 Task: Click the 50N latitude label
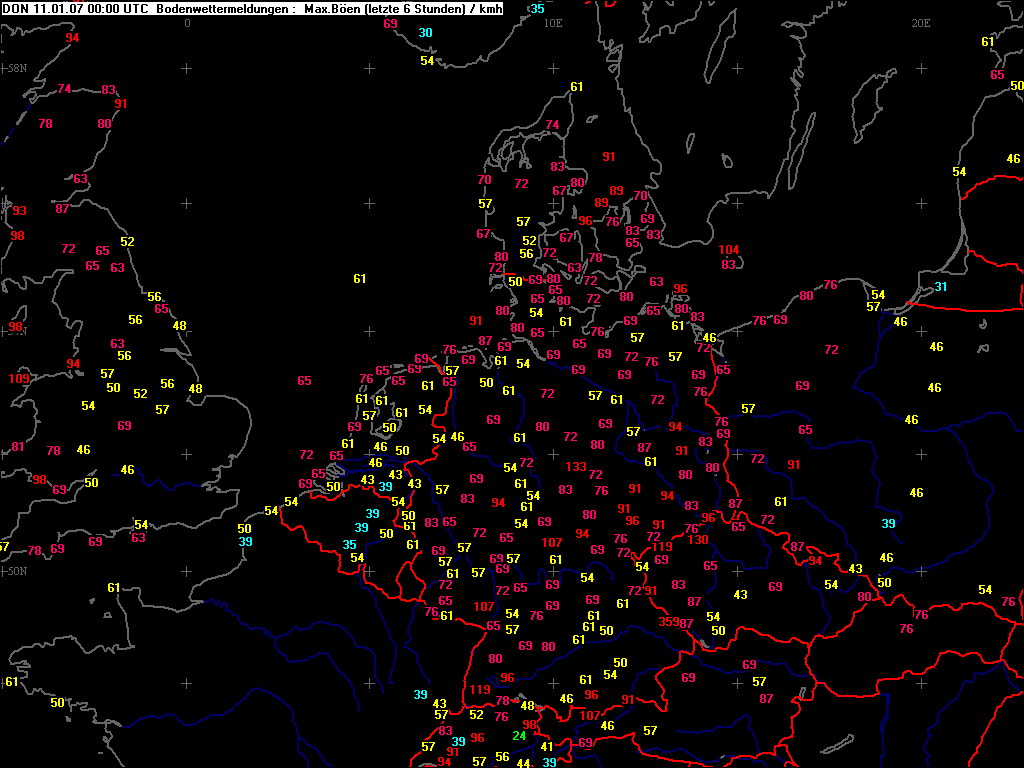pyautogui.click(x=17, y=571)
